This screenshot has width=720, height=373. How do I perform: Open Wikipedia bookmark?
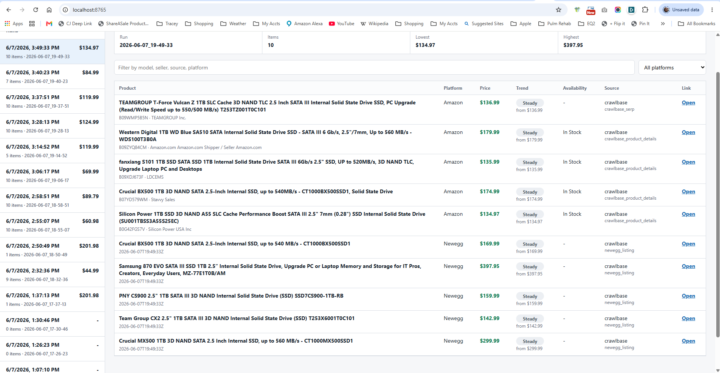coord(375,23)
